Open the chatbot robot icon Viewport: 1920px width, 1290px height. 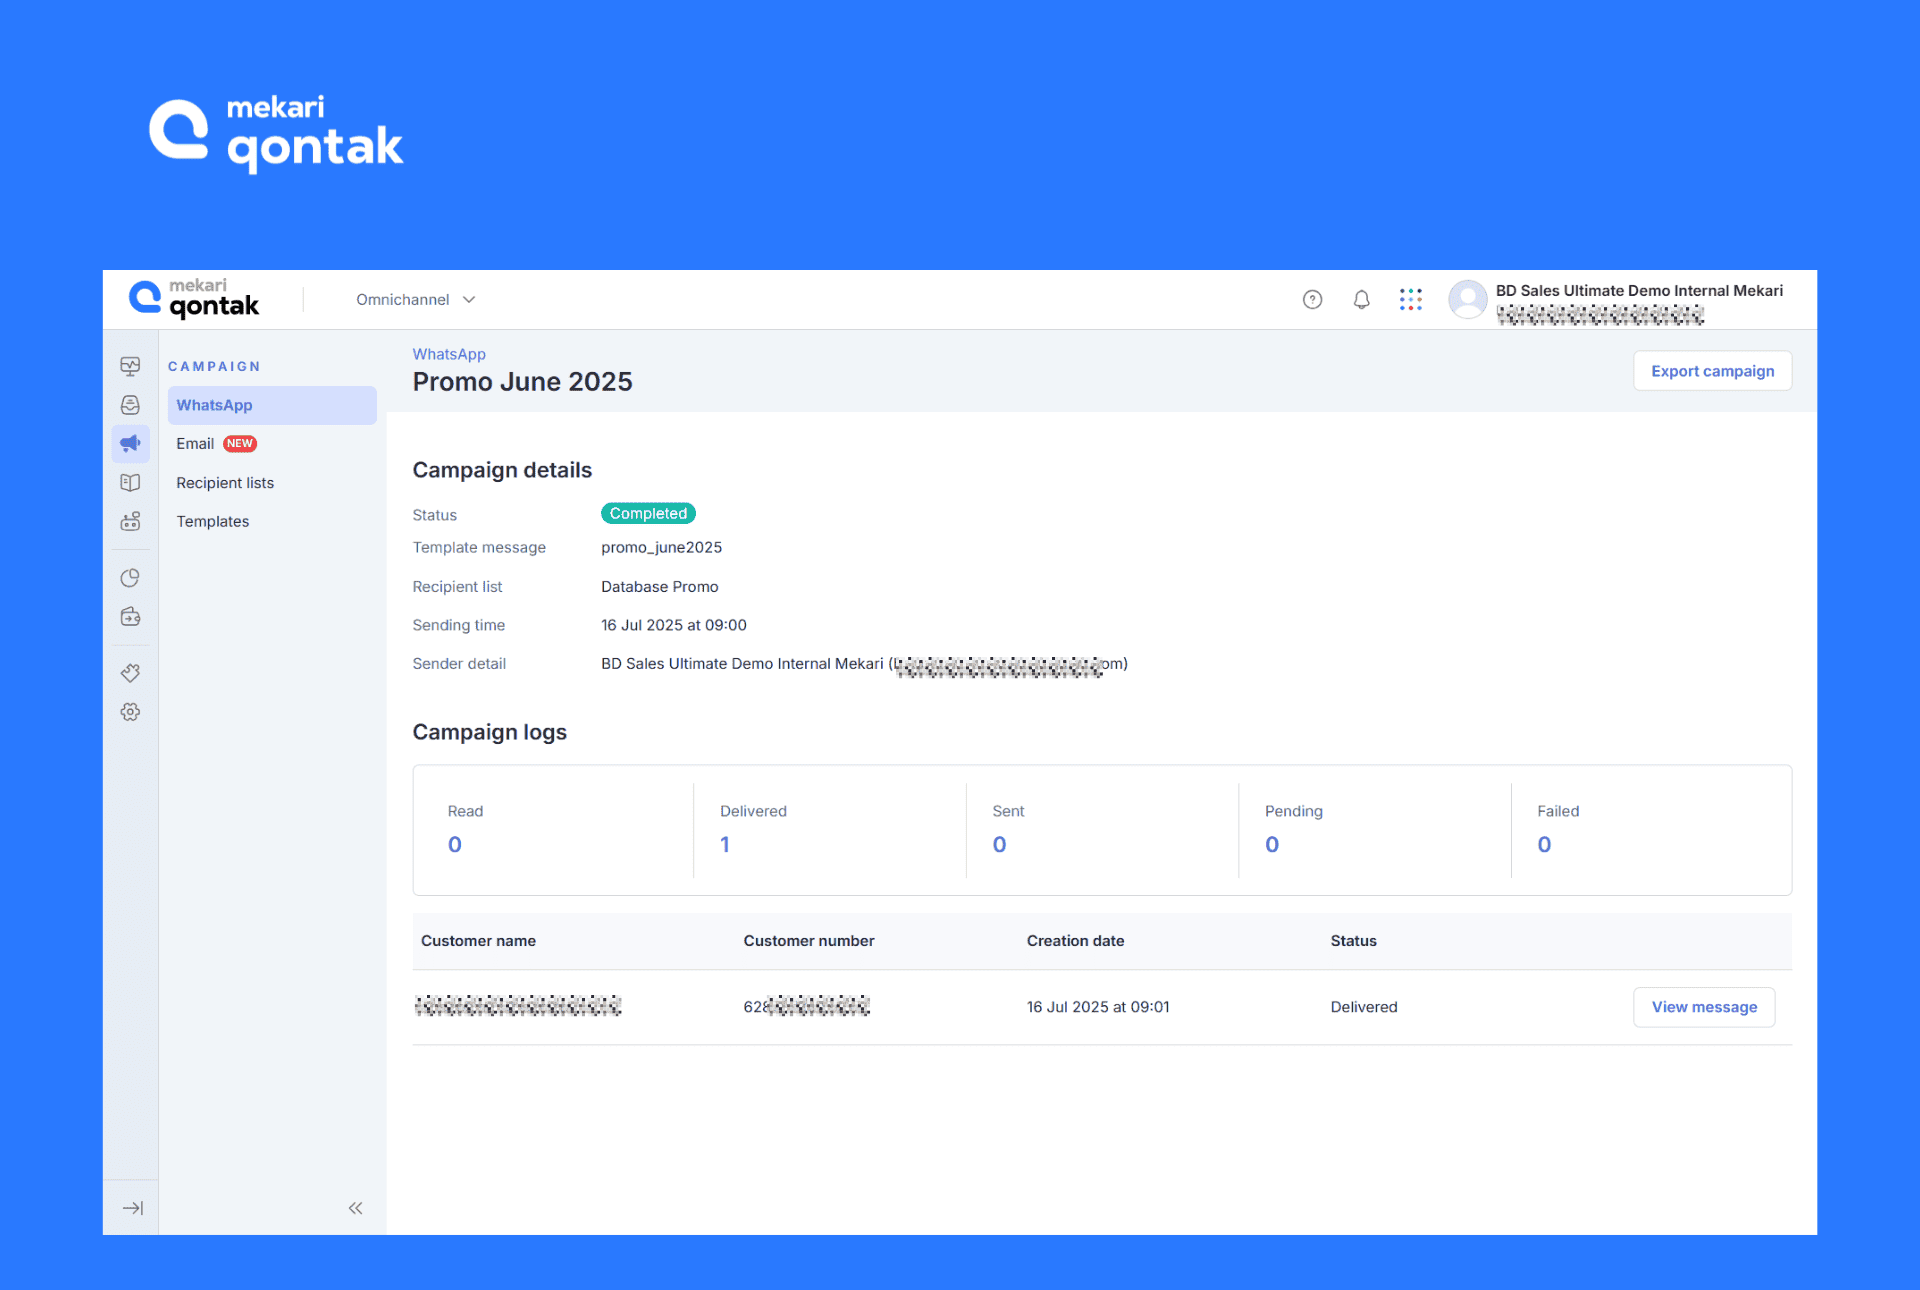130,521
